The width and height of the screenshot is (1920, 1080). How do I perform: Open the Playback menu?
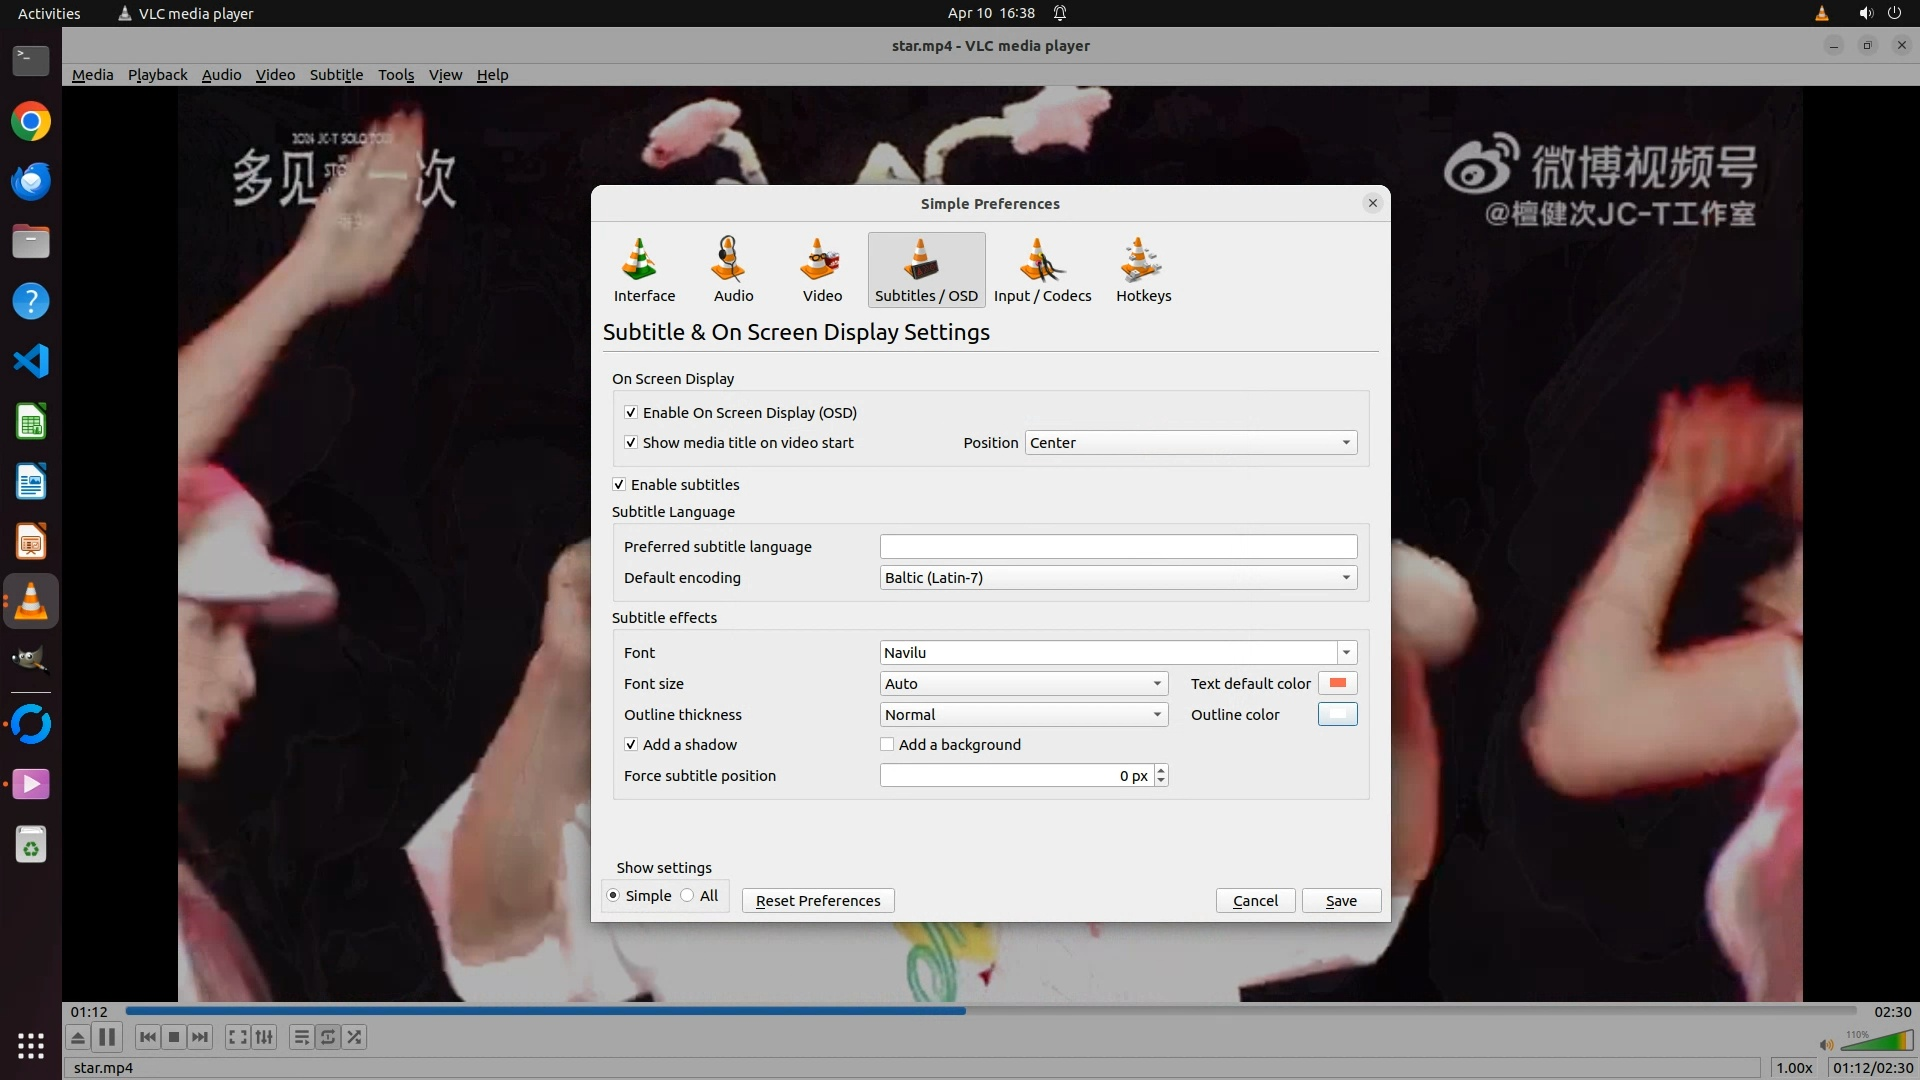(157, 75)
